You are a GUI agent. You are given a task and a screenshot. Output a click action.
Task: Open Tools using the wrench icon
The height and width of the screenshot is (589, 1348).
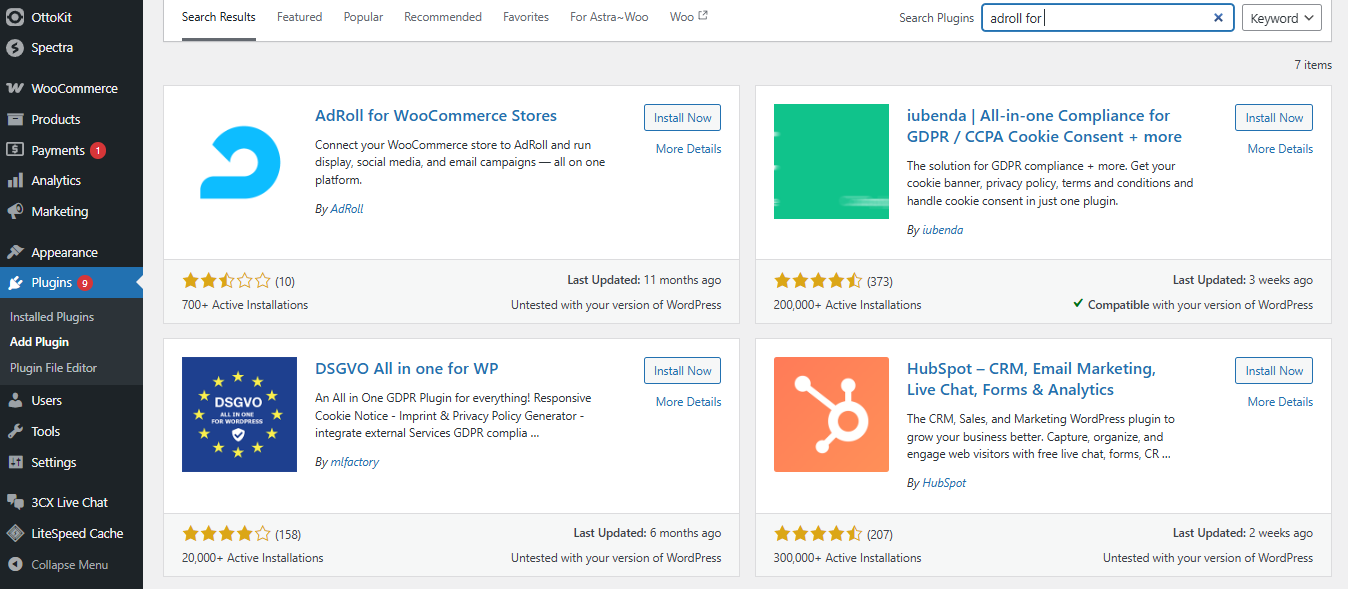(x=15, y=432)
